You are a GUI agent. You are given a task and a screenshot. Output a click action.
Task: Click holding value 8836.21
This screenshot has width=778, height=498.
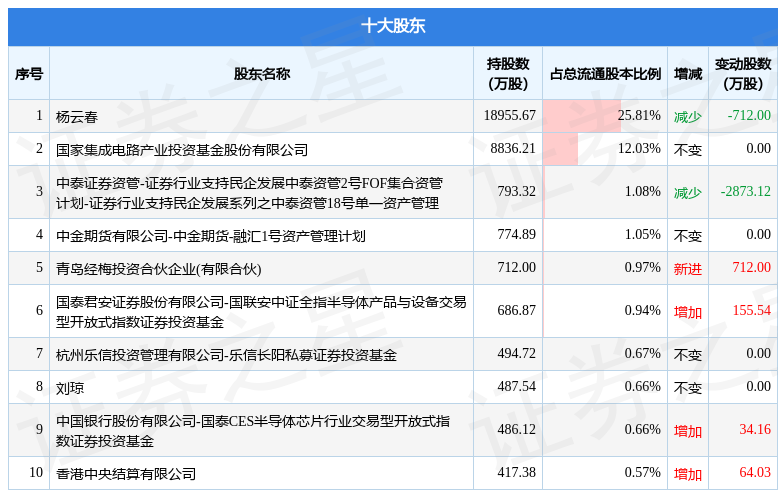(513, 148)
